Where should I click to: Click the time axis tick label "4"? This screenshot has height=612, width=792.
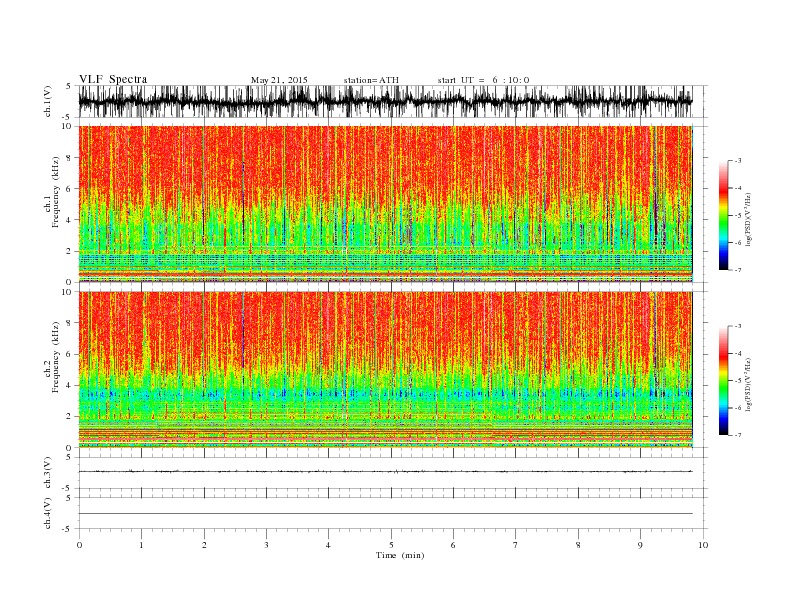point(328,545)
